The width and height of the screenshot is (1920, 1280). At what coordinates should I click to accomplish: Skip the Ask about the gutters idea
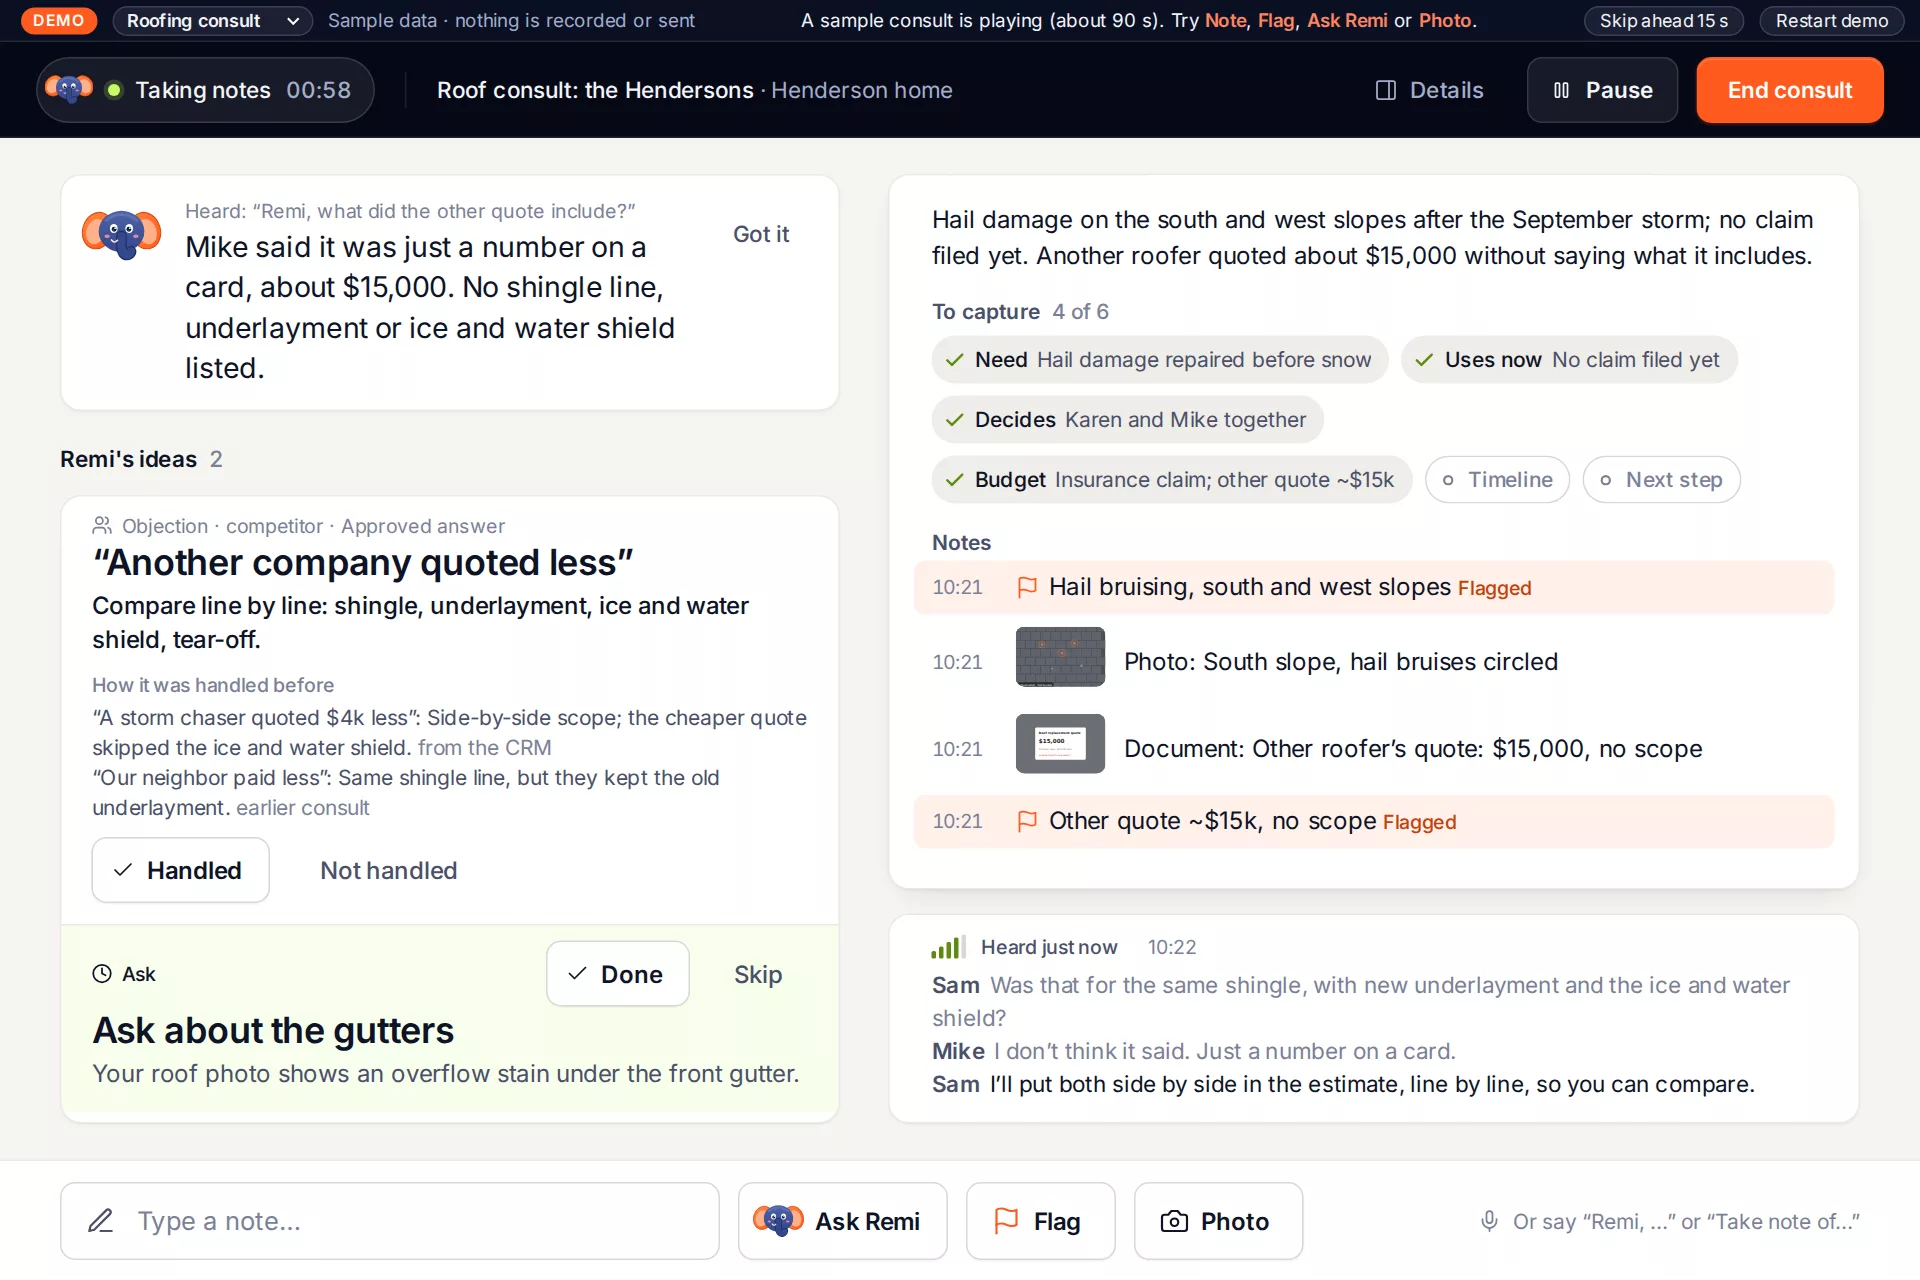point(758,974)
